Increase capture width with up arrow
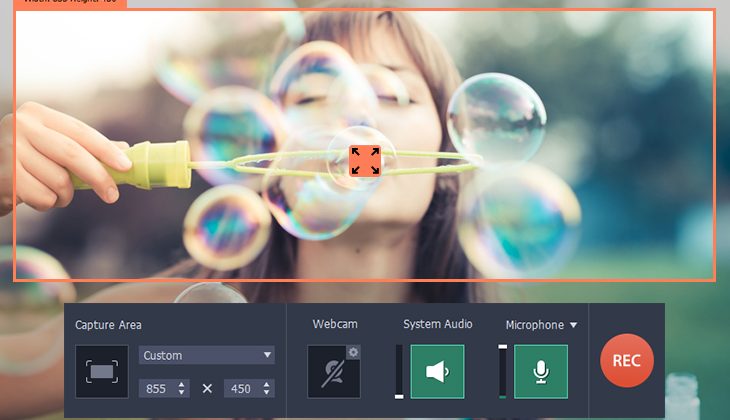The height and width of the screenshot is (420, 730). click(x=181, y=384)
